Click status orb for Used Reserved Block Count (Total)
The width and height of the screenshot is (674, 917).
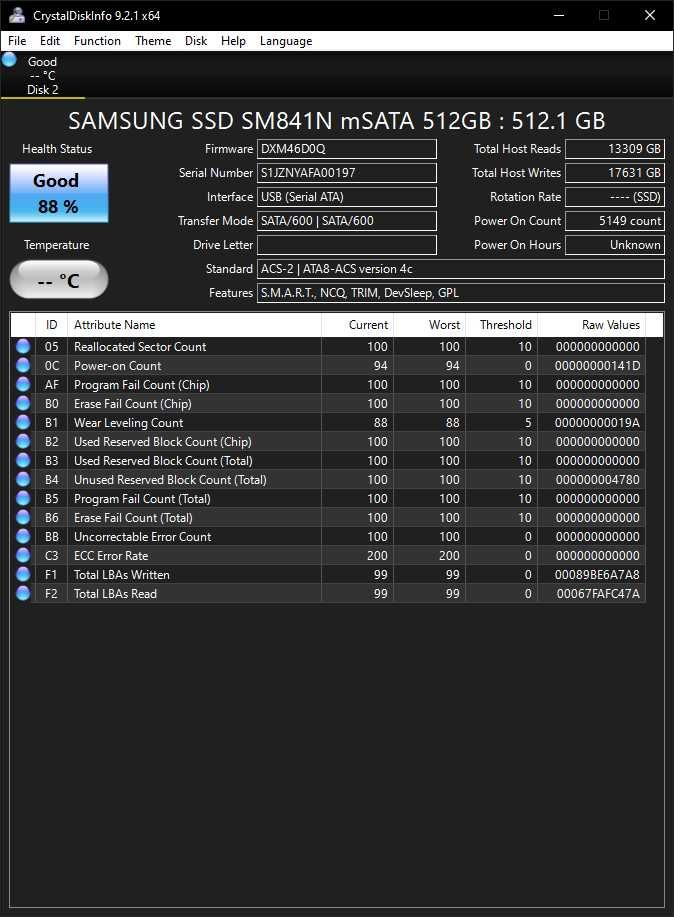point(23,460)
